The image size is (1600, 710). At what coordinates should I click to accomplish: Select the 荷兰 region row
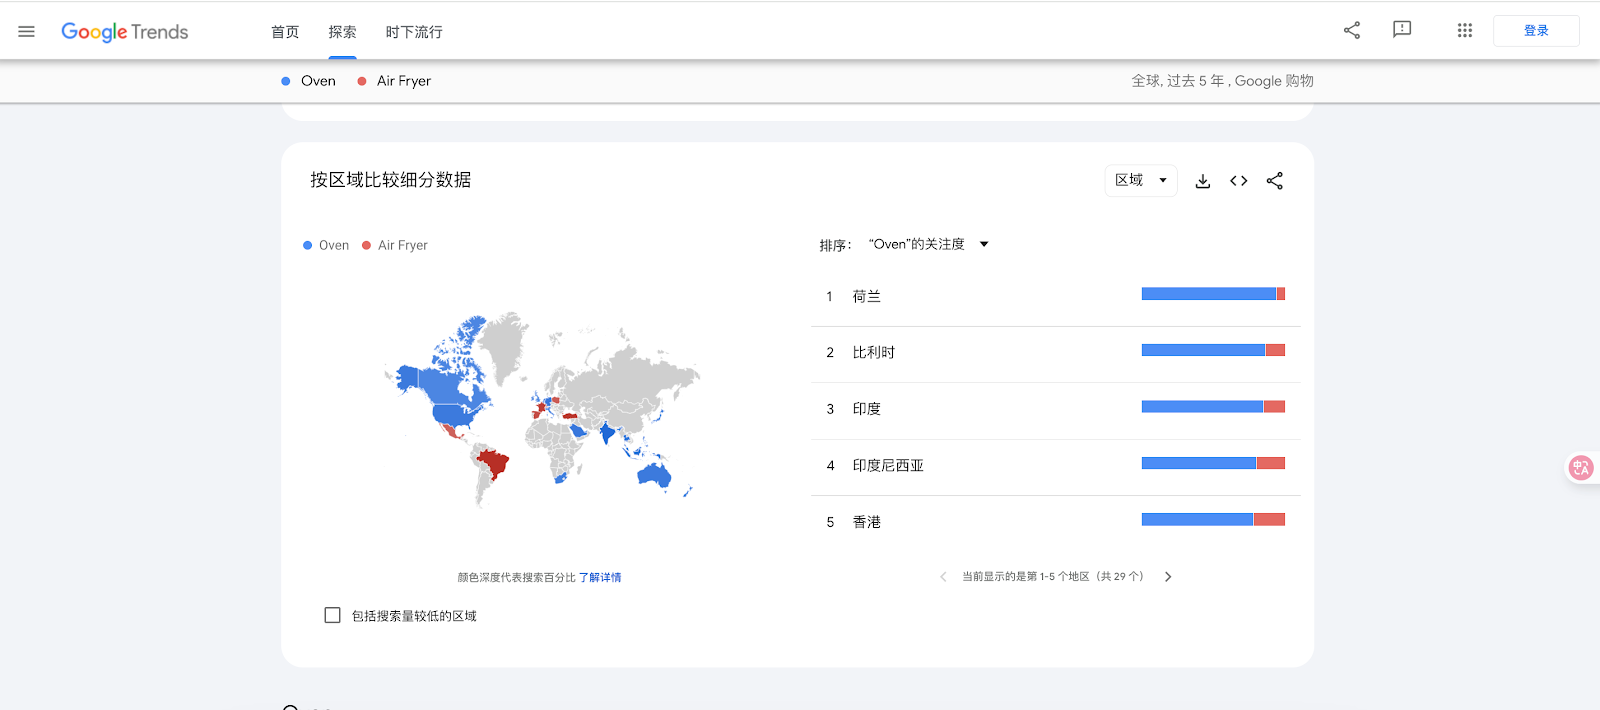[x=1056, y=297]
